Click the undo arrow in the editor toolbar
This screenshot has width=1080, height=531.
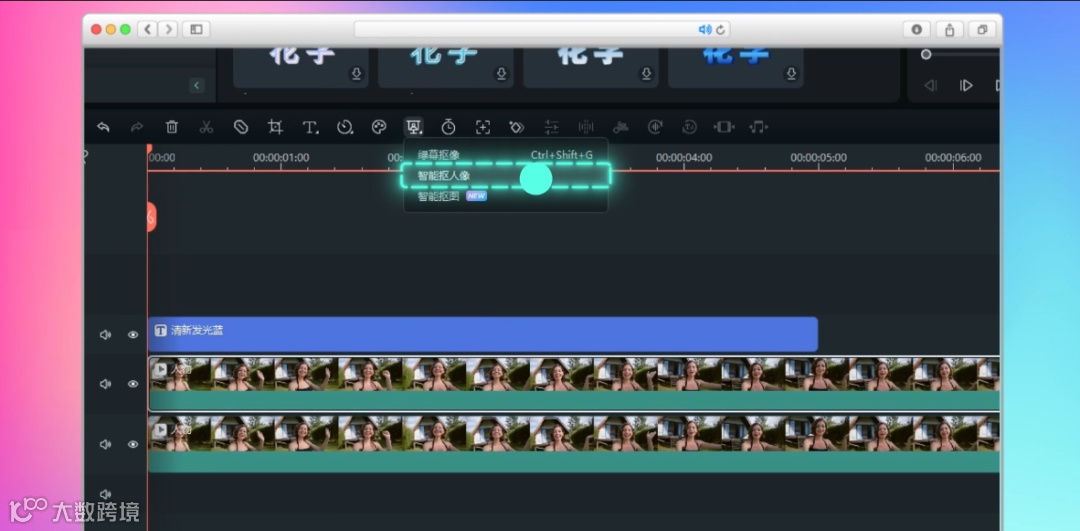(x=103, y=127)
